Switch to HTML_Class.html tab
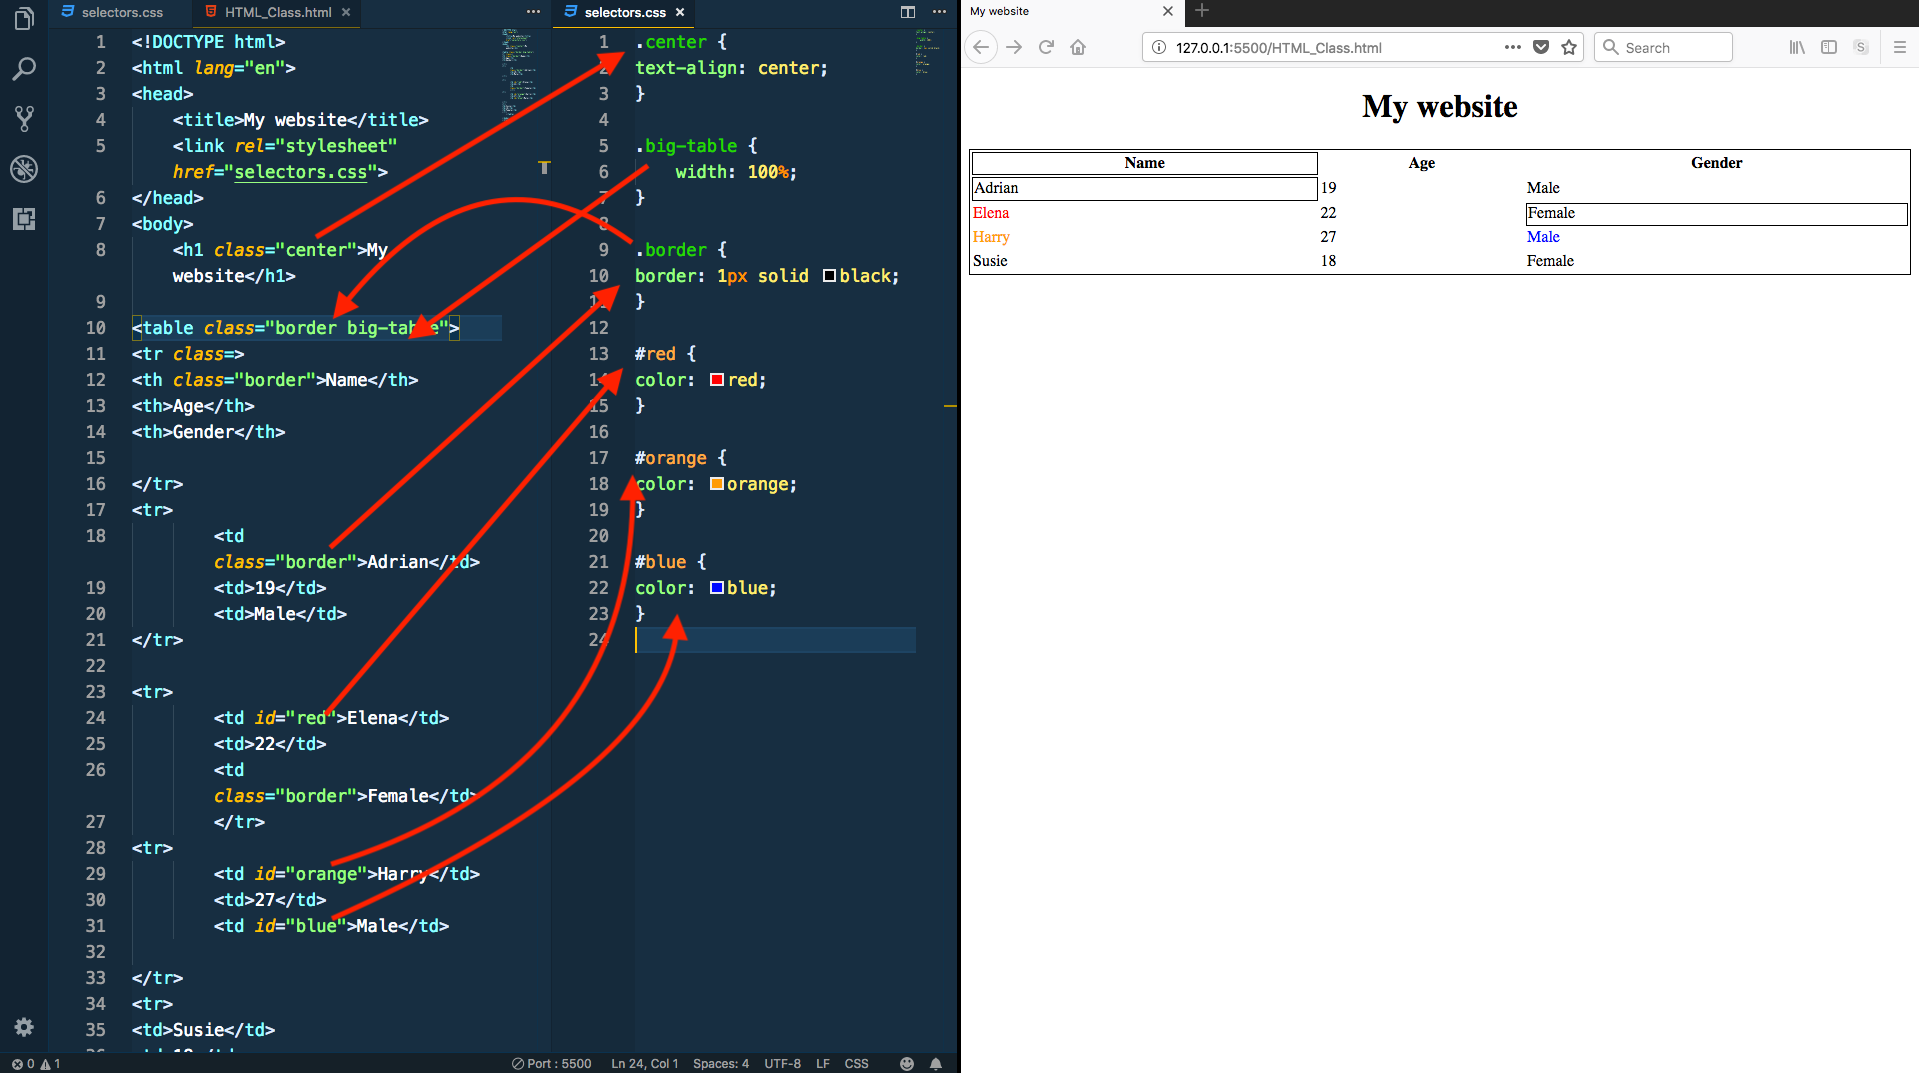This screenshot has width=1919, height=1073. [x=277, y=12]
